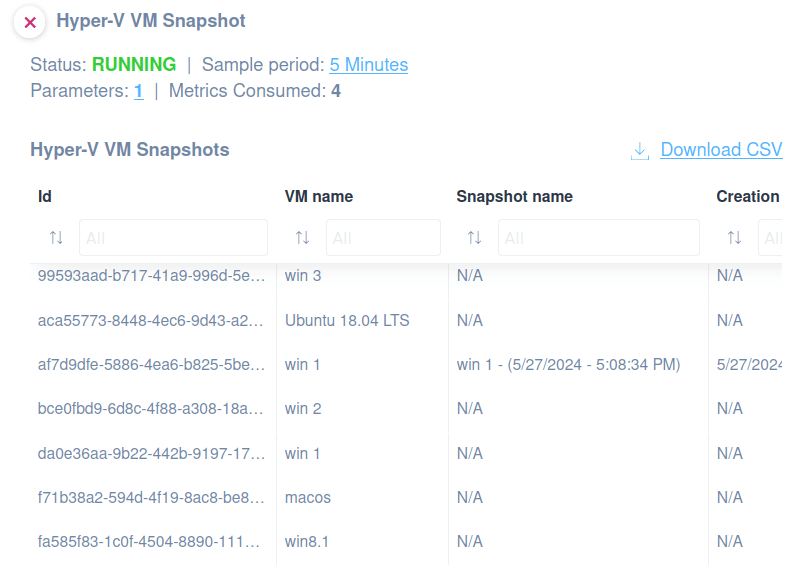Click Snapshot name N/A in the macos row
The height and width of the screenshot is (574, 807).
[x=470, y=498]
